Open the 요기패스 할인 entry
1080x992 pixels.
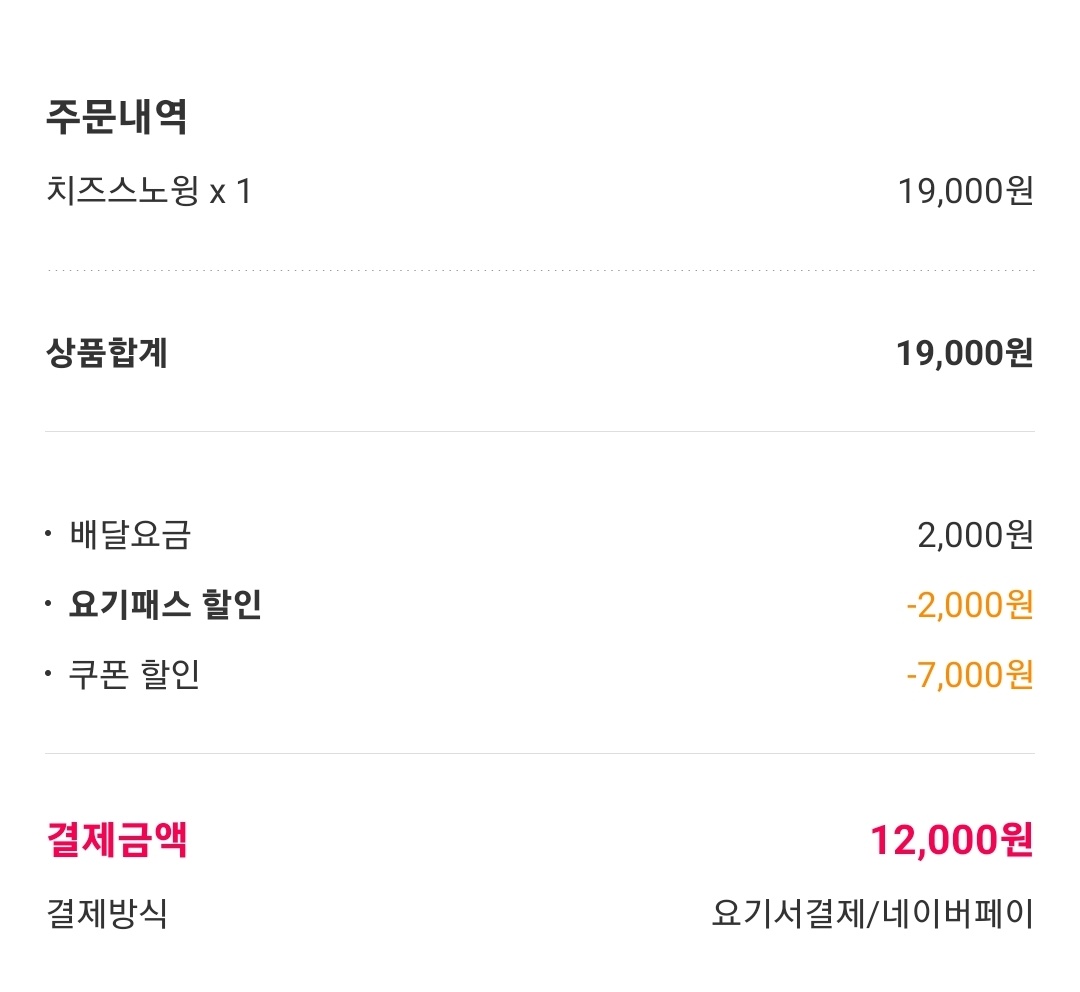pos(165,605)
